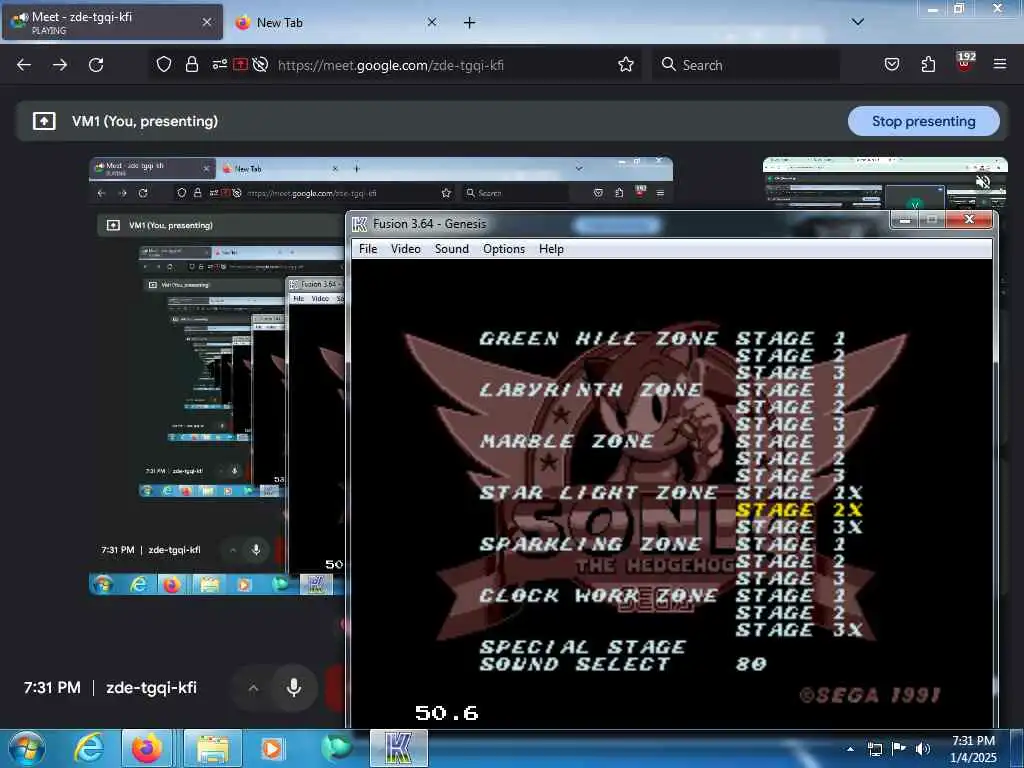Close the New Tab tab
Image resolution: width=1024 pixels, height=768 pixels.
(x=432, y=22)
